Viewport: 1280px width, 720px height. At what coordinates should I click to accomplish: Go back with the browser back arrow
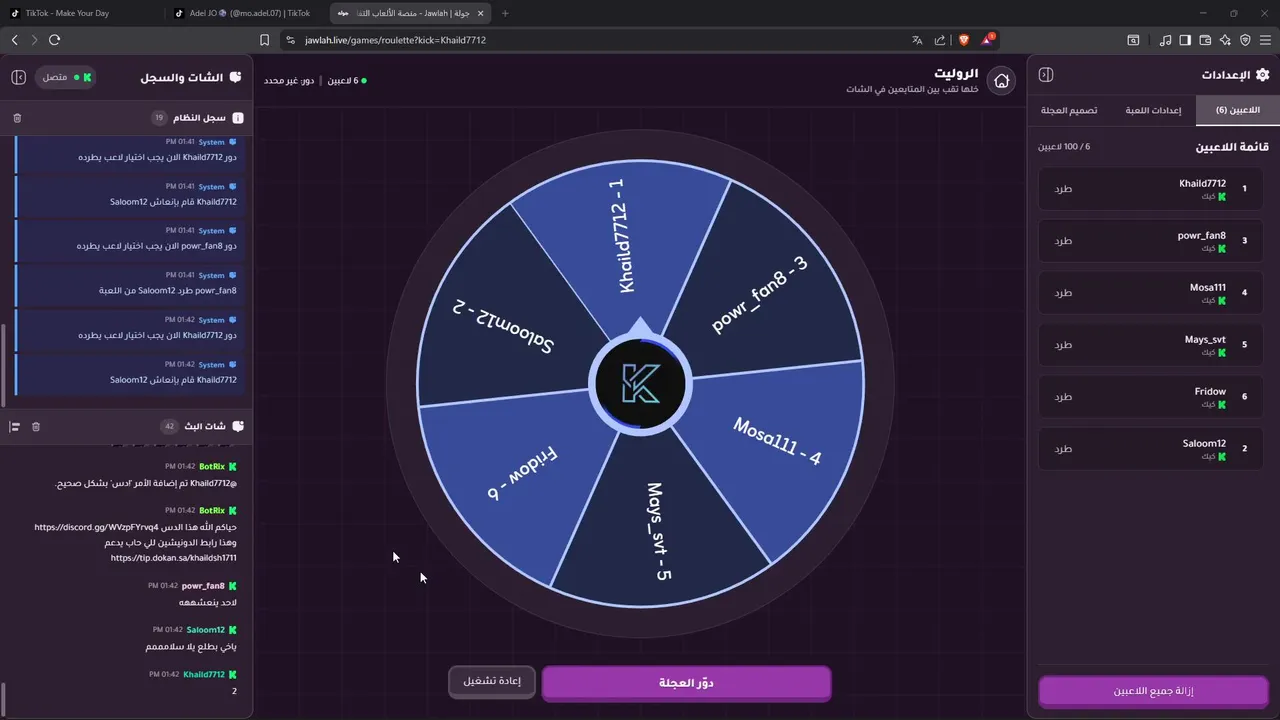pyautogui.click(x=14, y=40)
